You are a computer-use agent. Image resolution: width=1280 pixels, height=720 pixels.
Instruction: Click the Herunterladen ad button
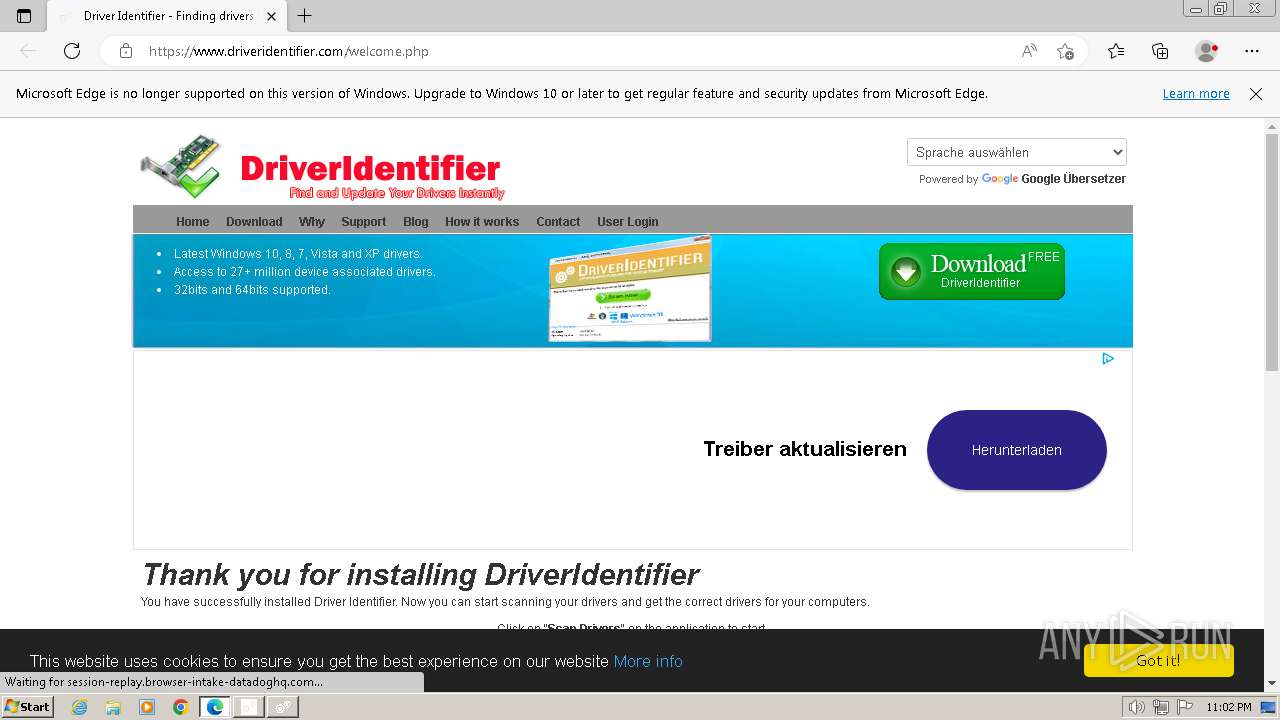pos(1017,450)
